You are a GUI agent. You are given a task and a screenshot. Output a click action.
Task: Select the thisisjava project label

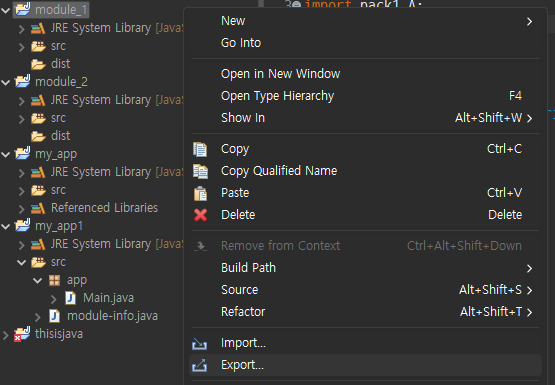click(x=59, y=334)
